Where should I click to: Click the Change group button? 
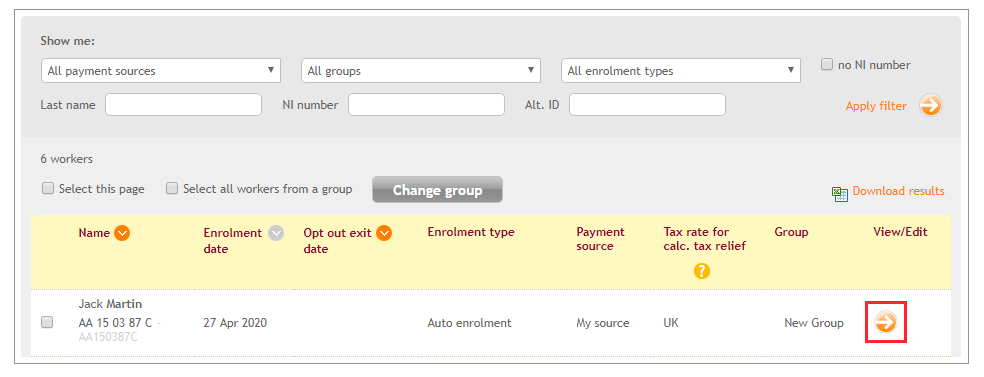[x=437, y=189]
